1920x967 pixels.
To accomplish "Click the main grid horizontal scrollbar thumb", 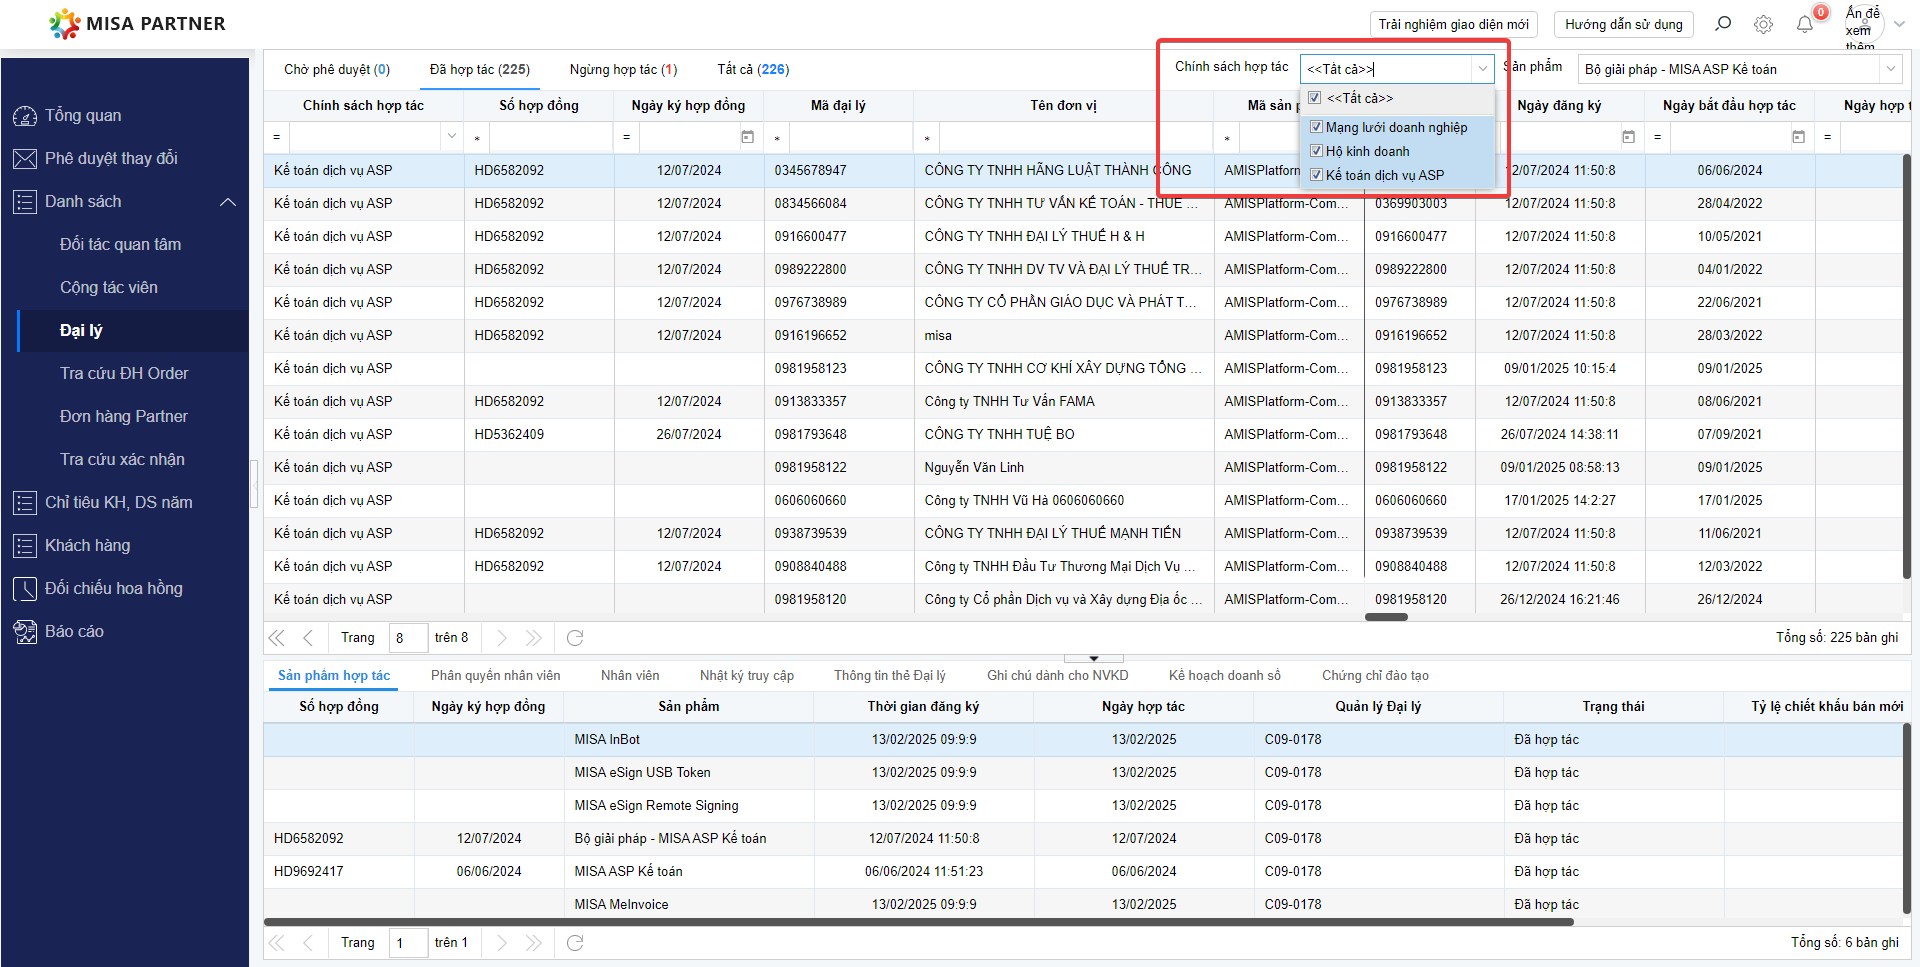I will point(1386,617).
